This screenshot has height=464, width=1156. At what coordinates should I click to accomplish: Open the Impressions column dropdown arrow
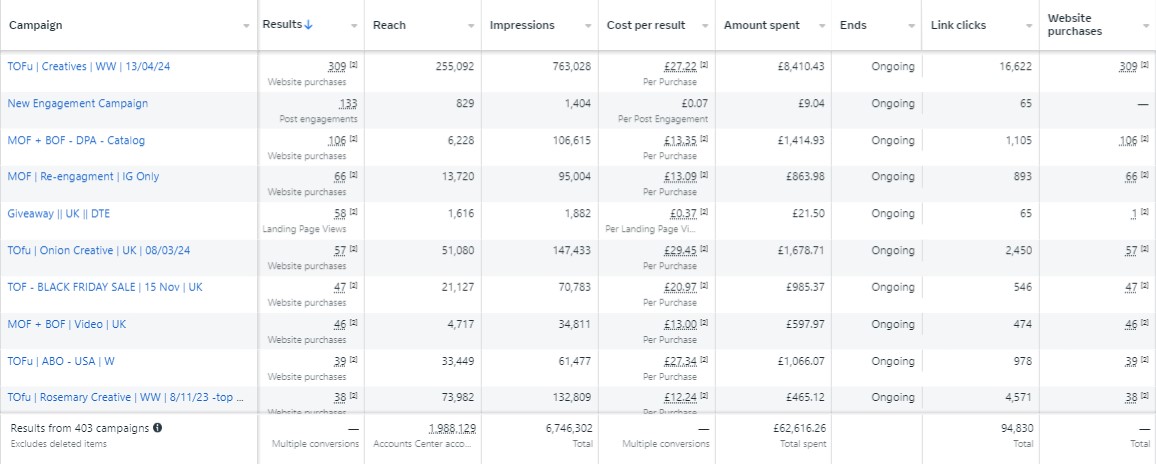(x=588, y=25)
